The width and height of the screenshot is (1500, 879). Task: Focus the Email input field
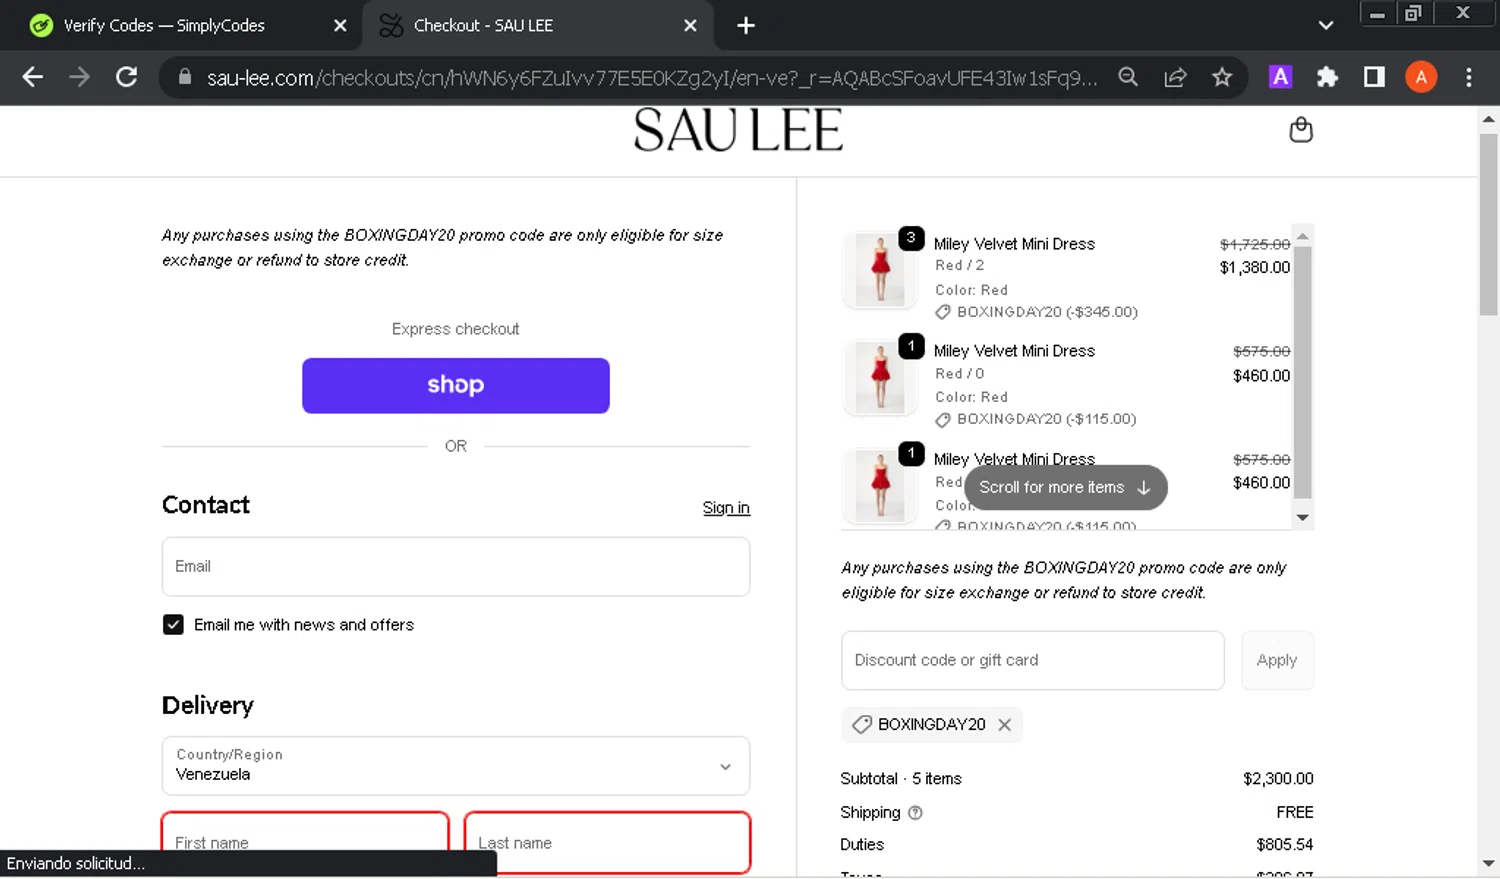pos(456,567)
